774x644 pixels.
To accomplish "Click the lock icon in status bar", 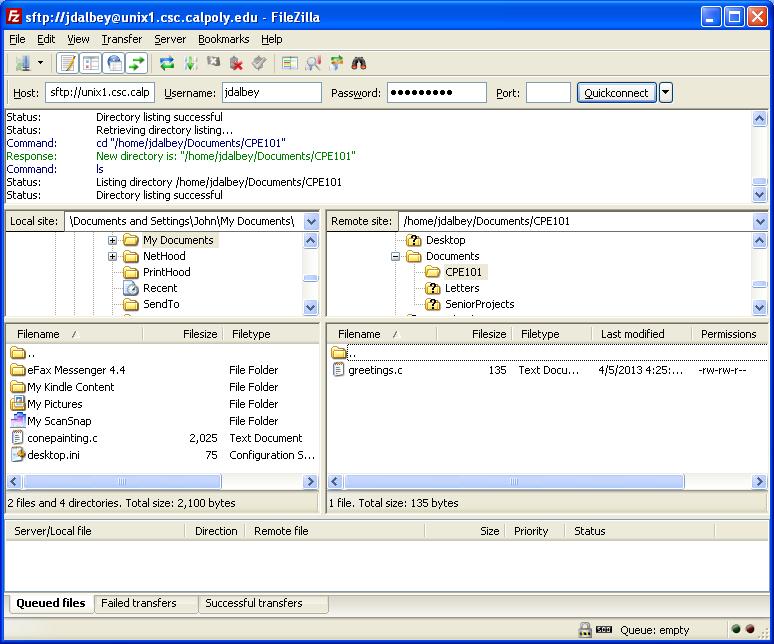I will [584, 629].
